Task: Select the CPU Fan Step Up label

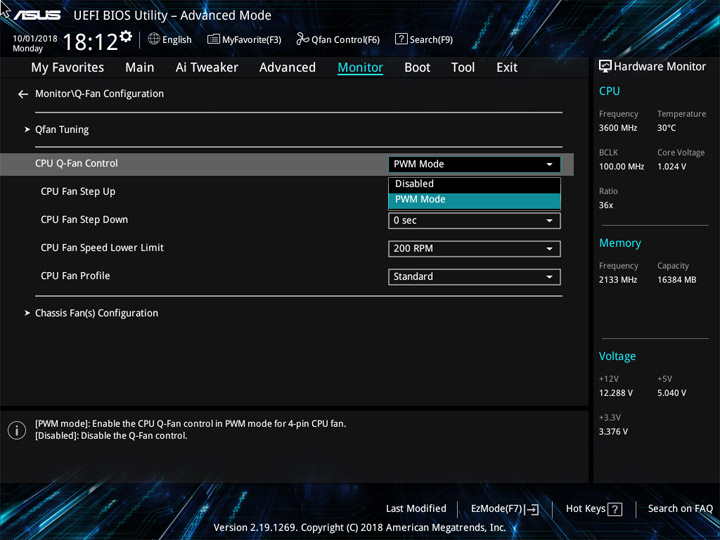Action: pyautogui.click(x=78, y=192)
